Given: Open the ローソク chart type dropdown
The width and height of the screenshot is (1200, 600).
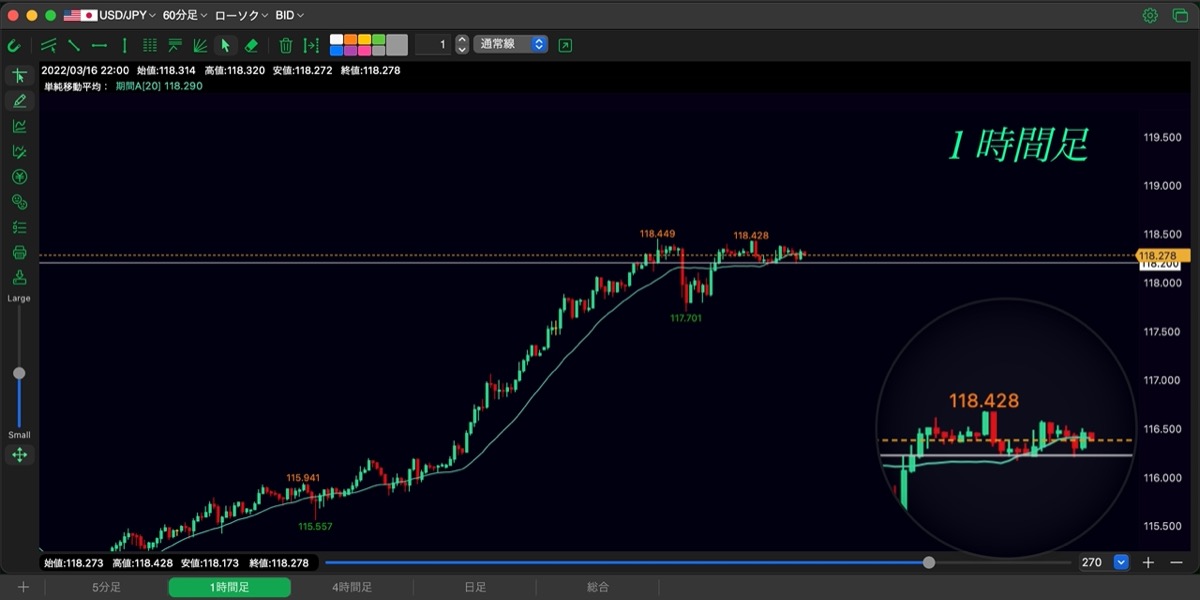Looking at the screenshot, I should [241, 15].
